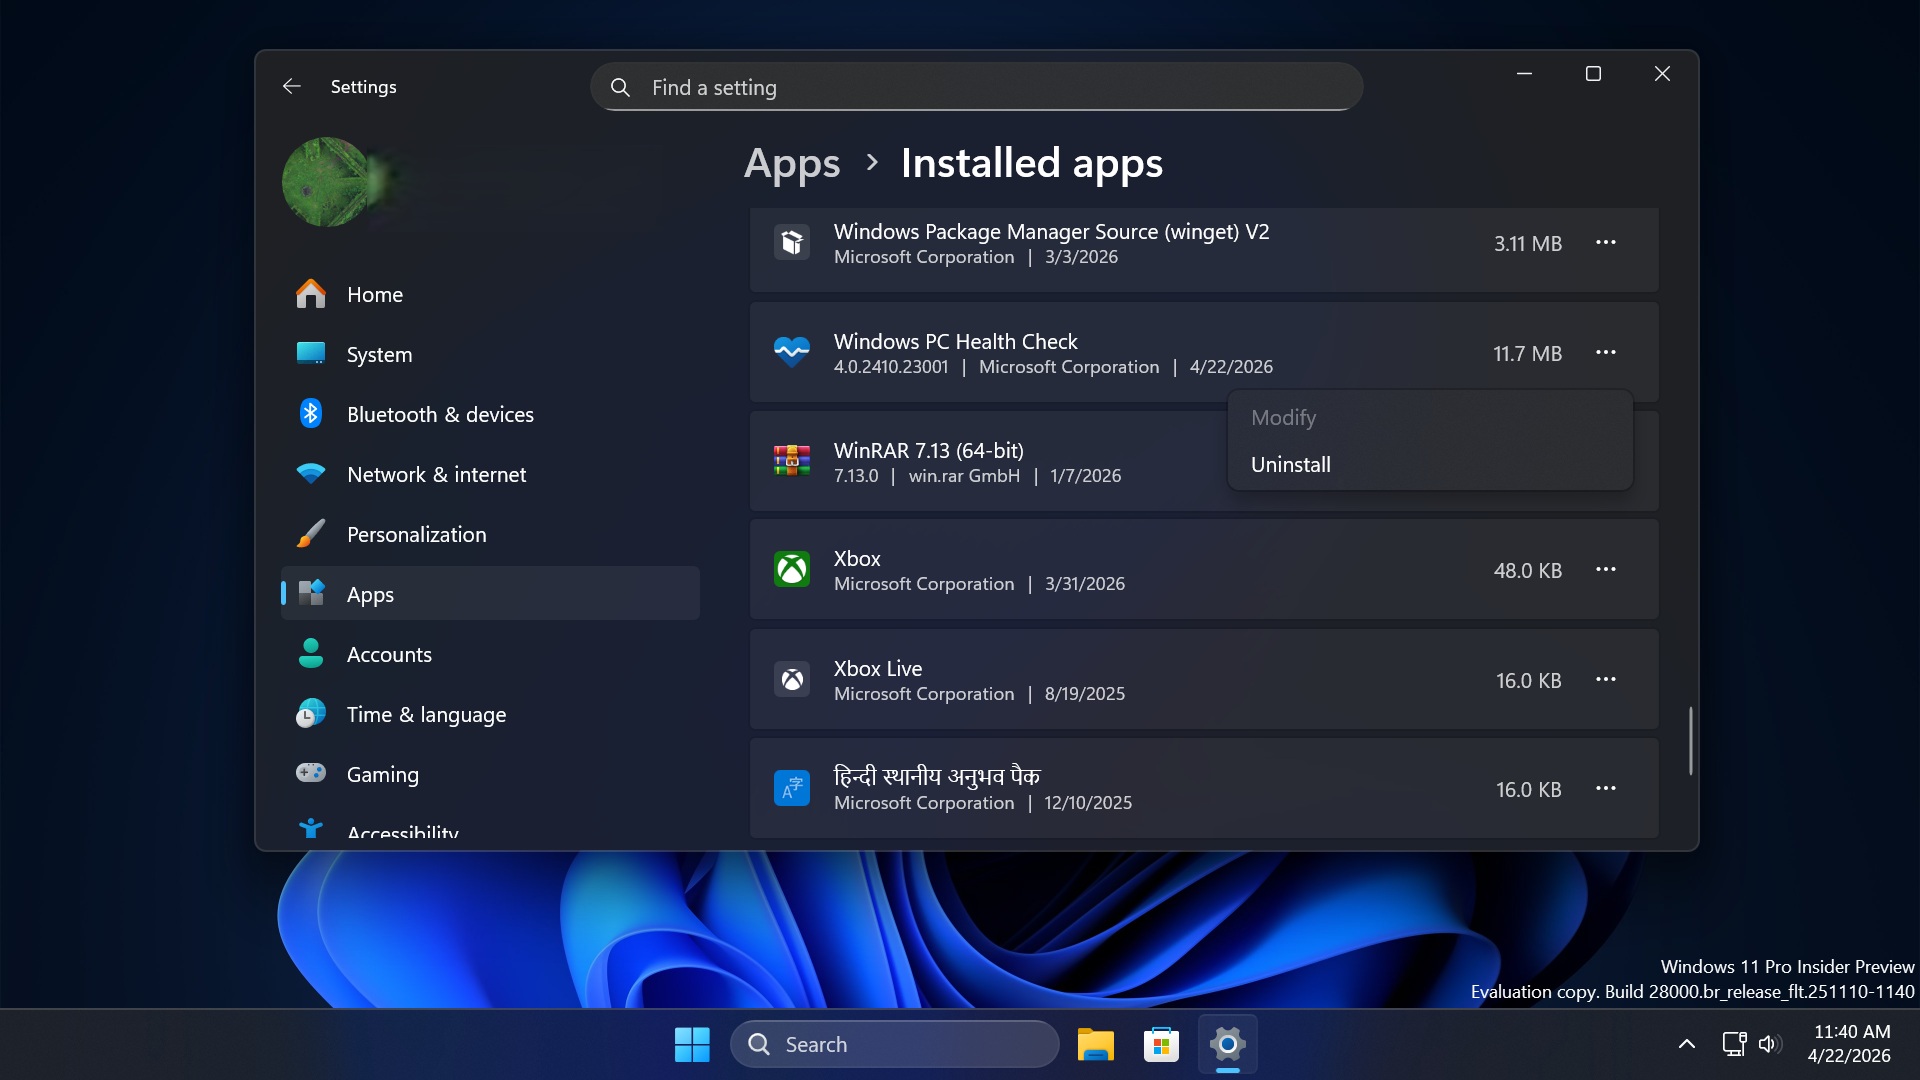Click the Apps breadcrumb link
The height and width of the screenshot is (1080, 1920).
791,163
